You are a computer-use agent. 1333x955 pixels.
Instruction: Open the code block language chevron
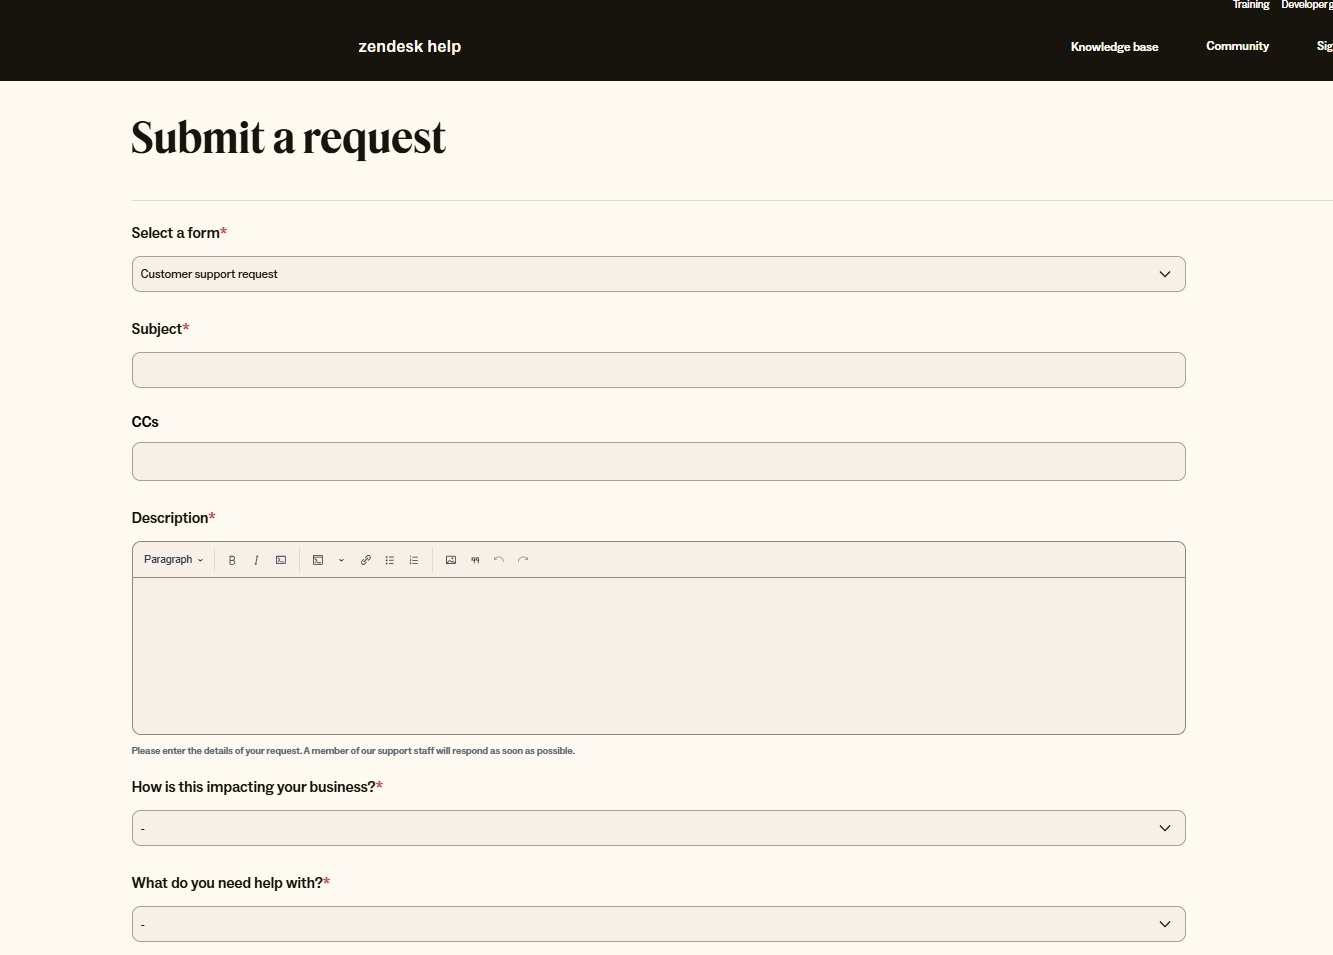click(341, 559)
